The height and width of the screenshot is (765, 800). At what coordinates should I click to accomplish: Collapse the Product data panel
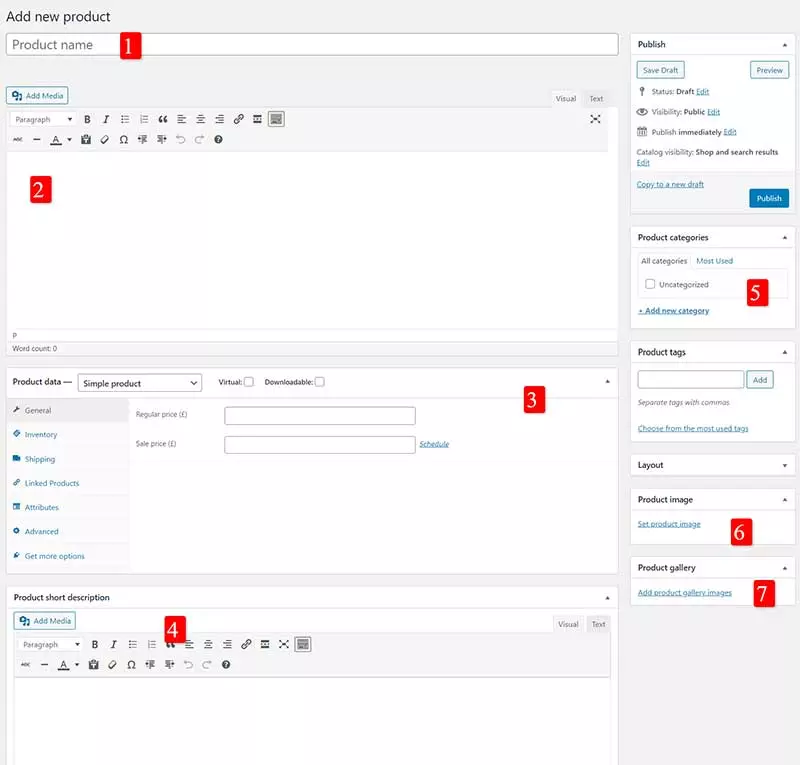click(x=607, y=382)
